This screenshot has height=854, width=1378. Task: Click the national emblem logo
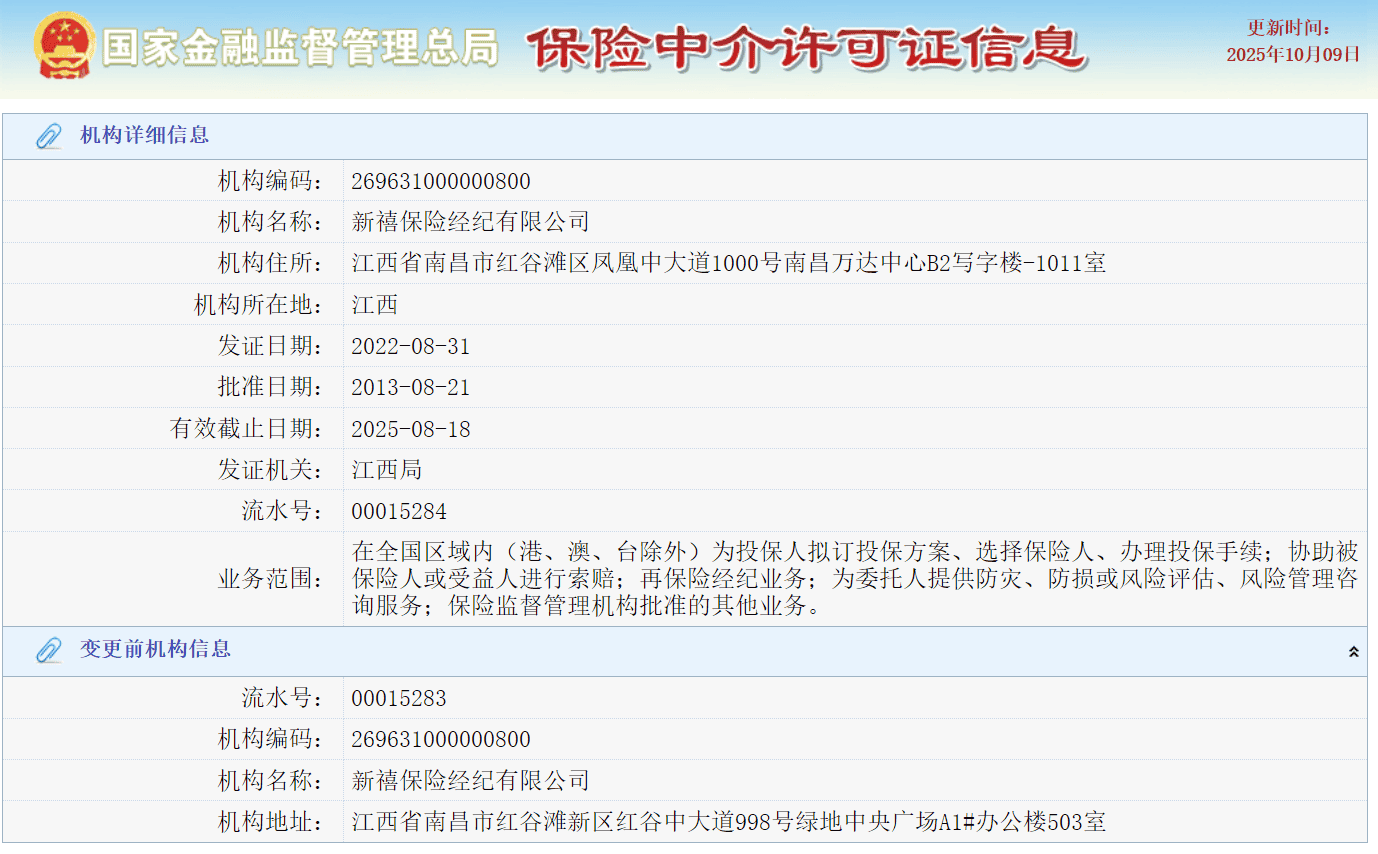click(x=64, y=46)
